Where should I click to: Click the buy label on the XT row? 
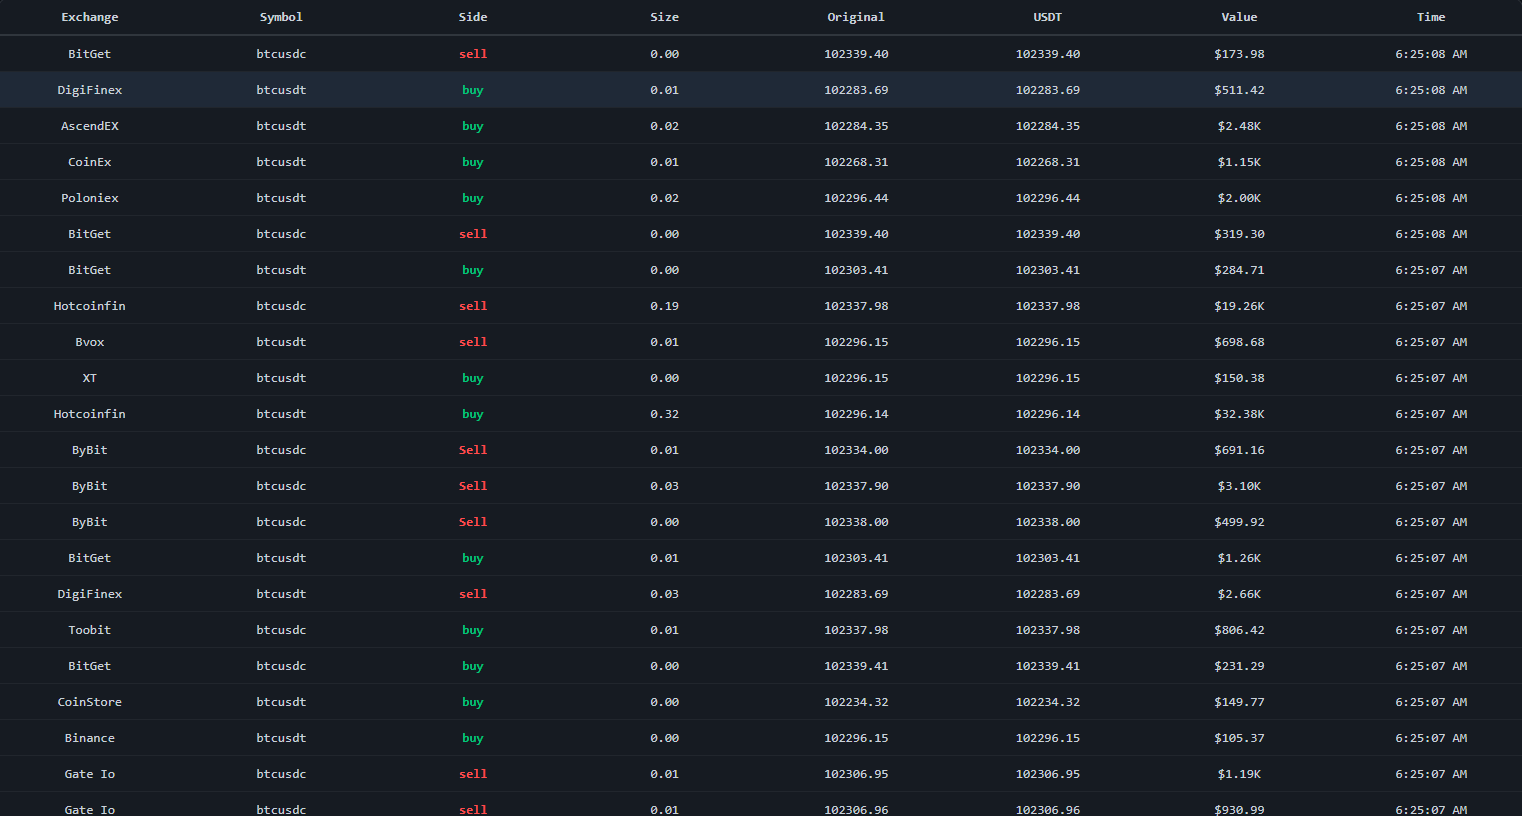click(x=473, y=377)
